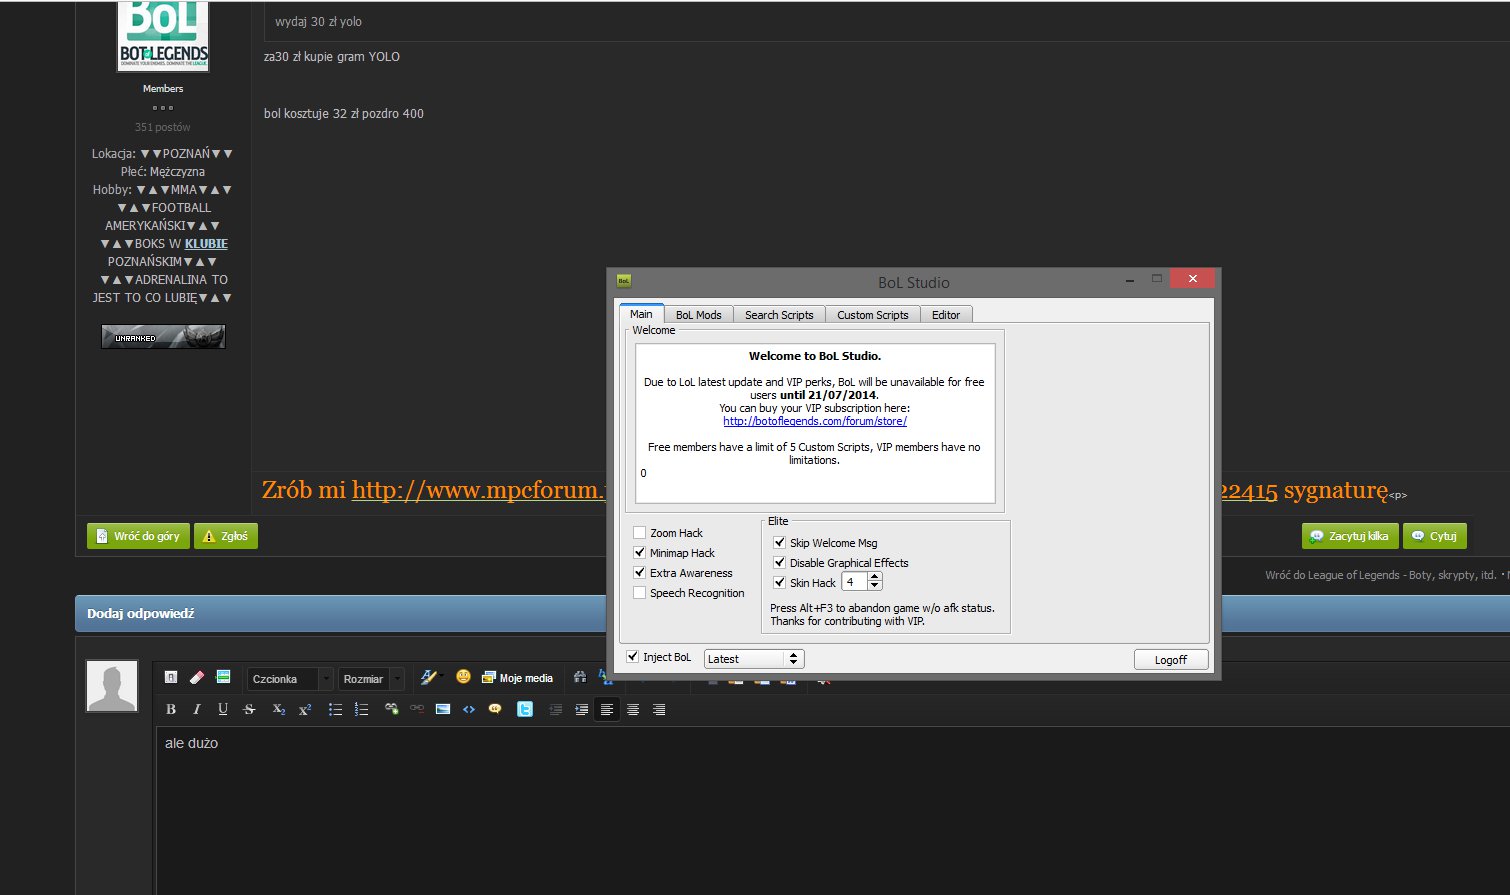
Task: Open the KLUBIE link in the profile
Action: pyautogui.click(x=206, y=244)
